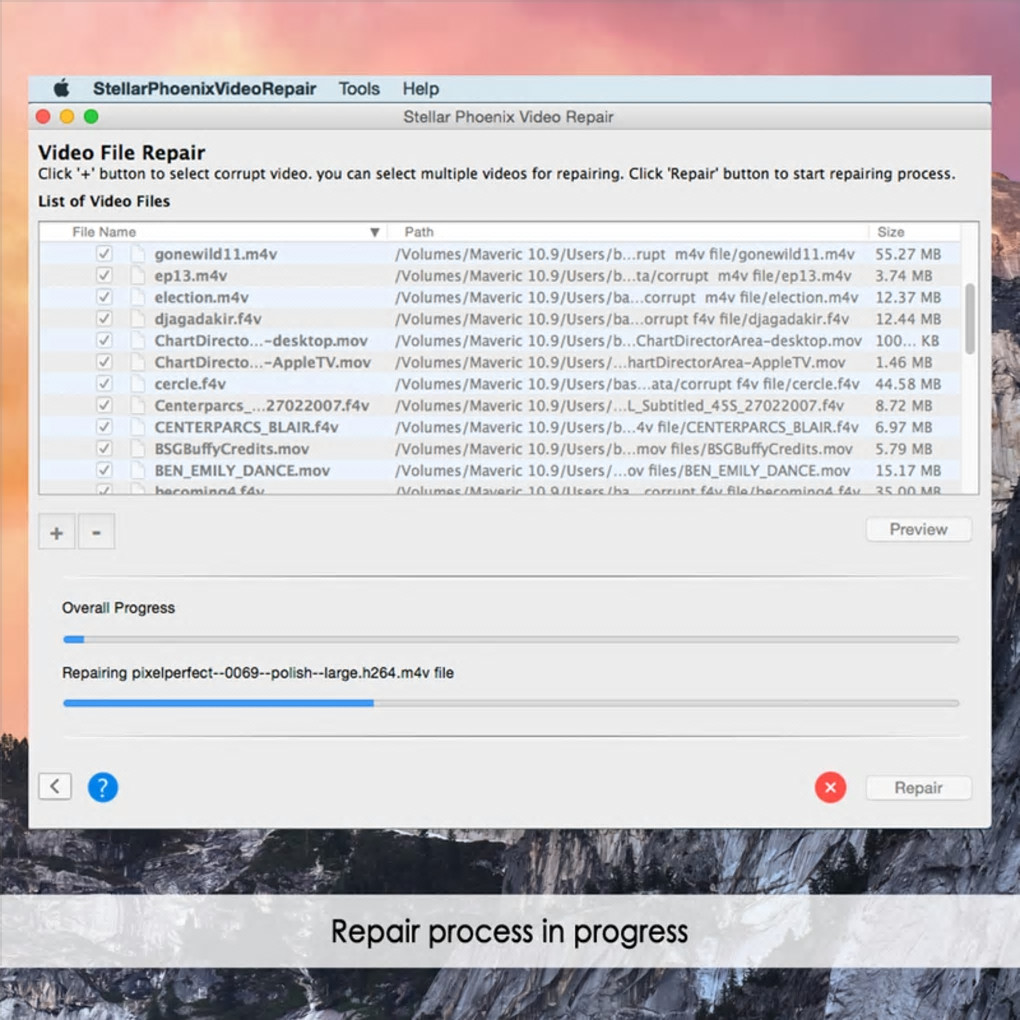Viewport: 1020px width, 1020px height.
Task: Click the file icon beside BEN_EMILY_DANCE.mov
Action: 137,470
